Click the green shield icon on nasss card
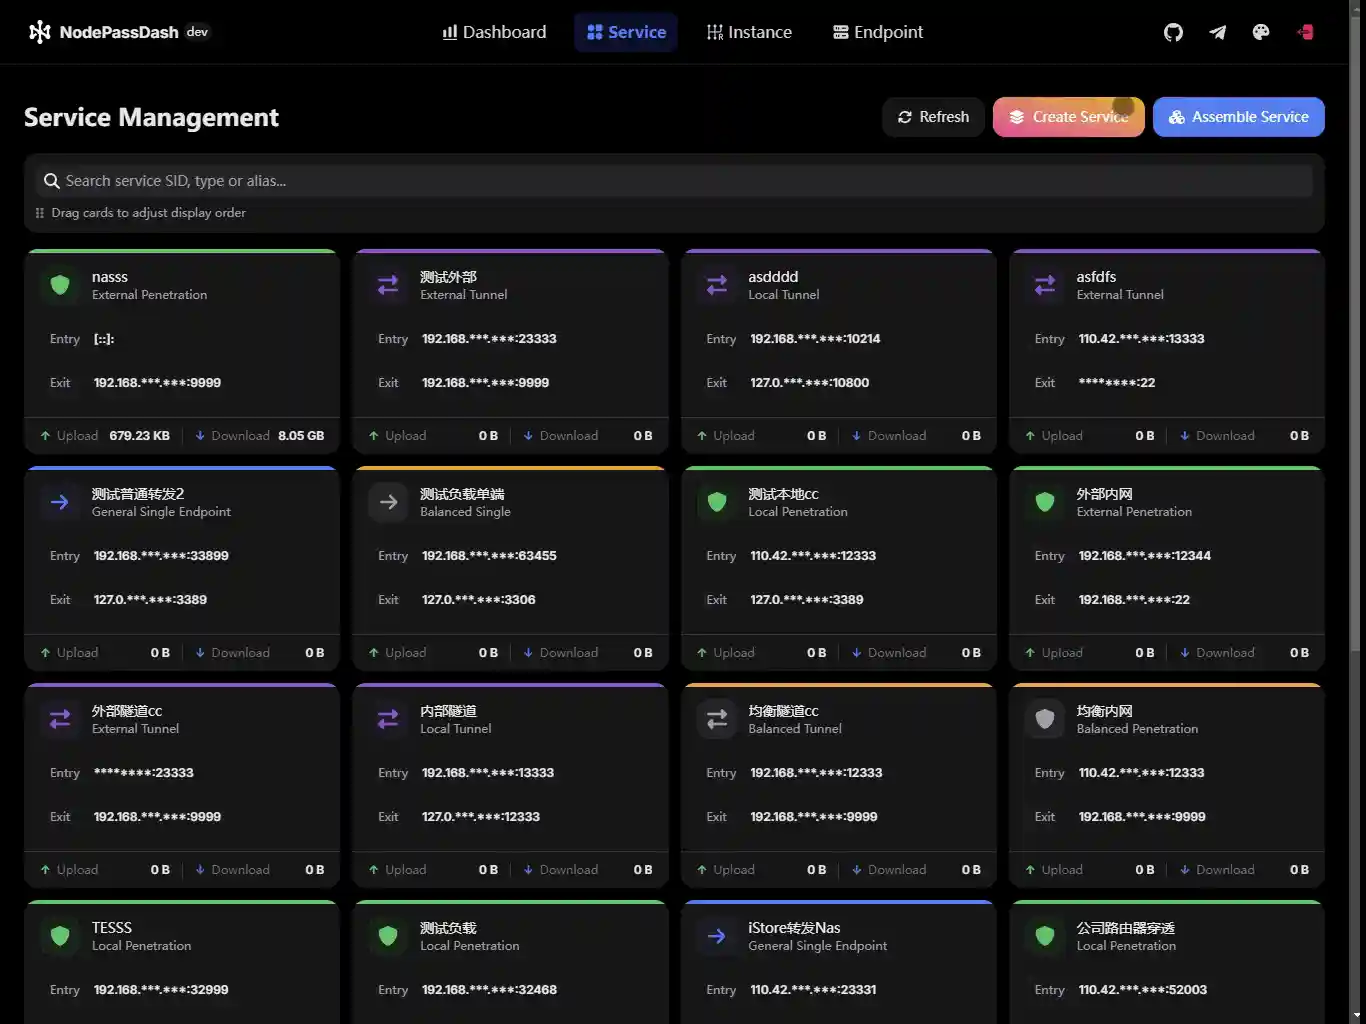This screenshot has width=1366, height=1024. (60, 285)
